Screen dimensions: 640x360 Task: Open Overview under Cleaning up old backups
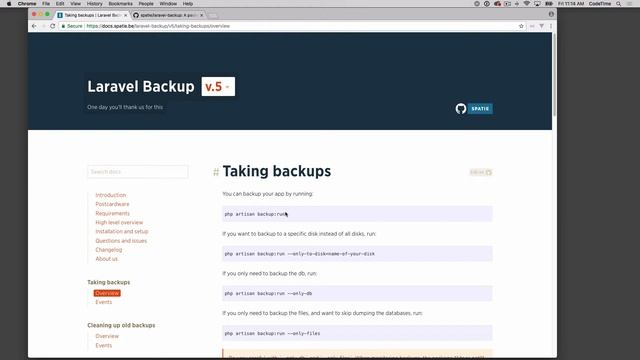click(107, 336)
